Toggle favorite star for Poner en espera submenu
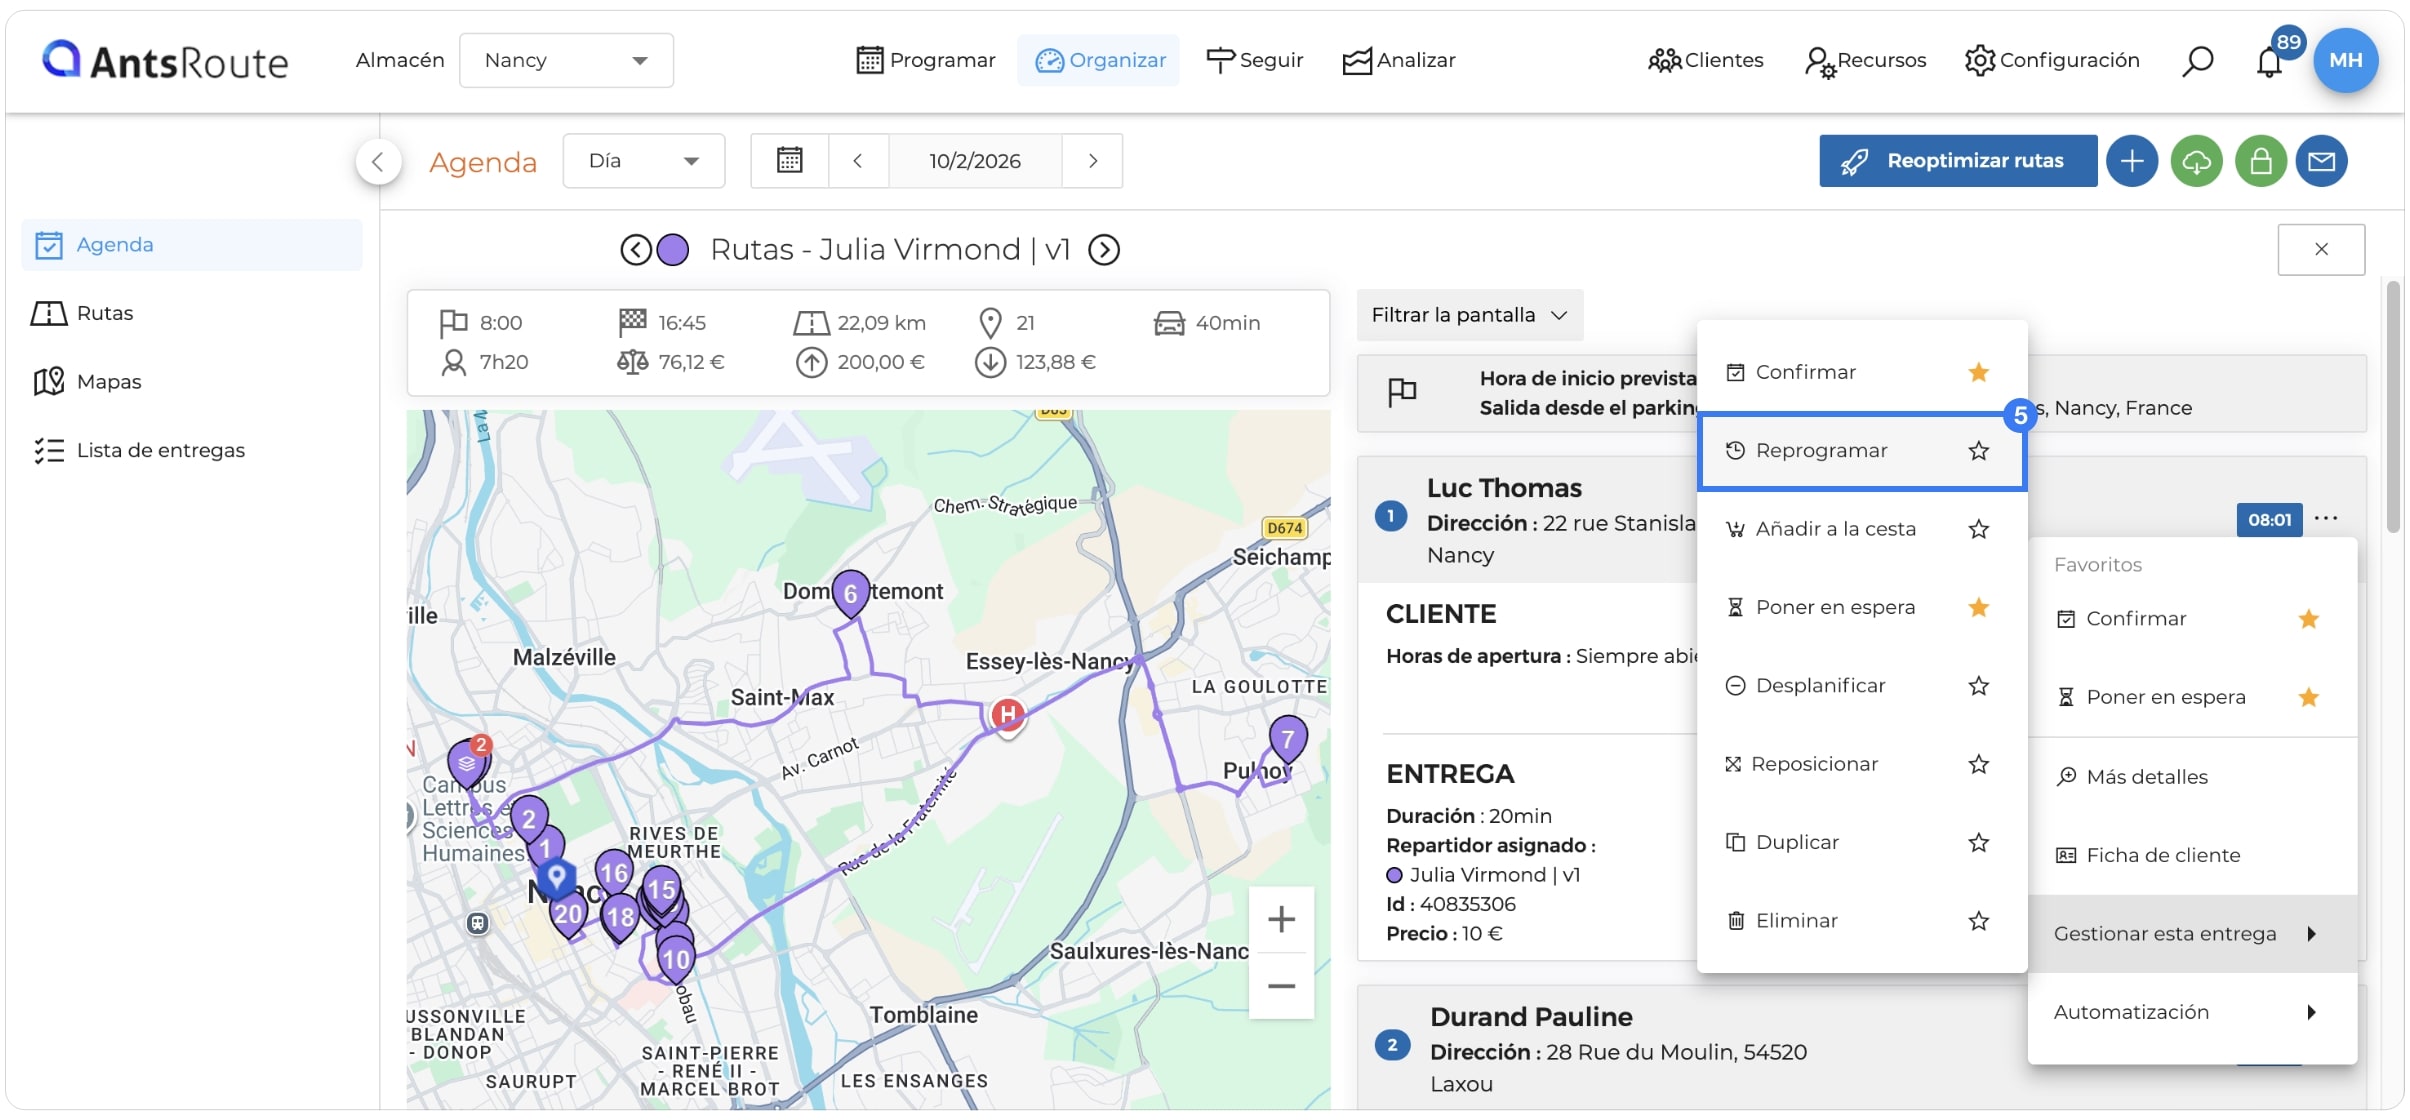 tap(1978, 607)
